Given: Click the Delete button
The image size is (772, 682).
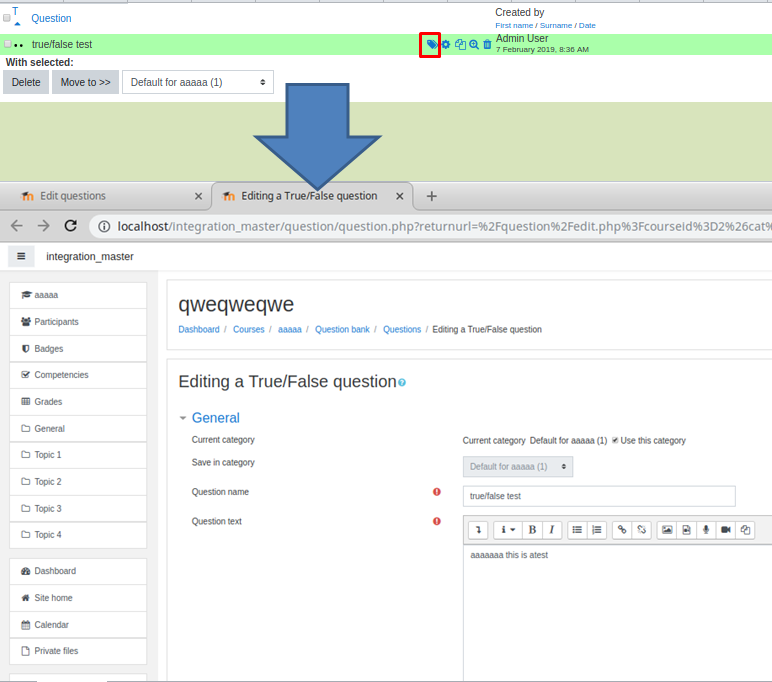Looking at the screenshot, I should [x=26, y=82].
